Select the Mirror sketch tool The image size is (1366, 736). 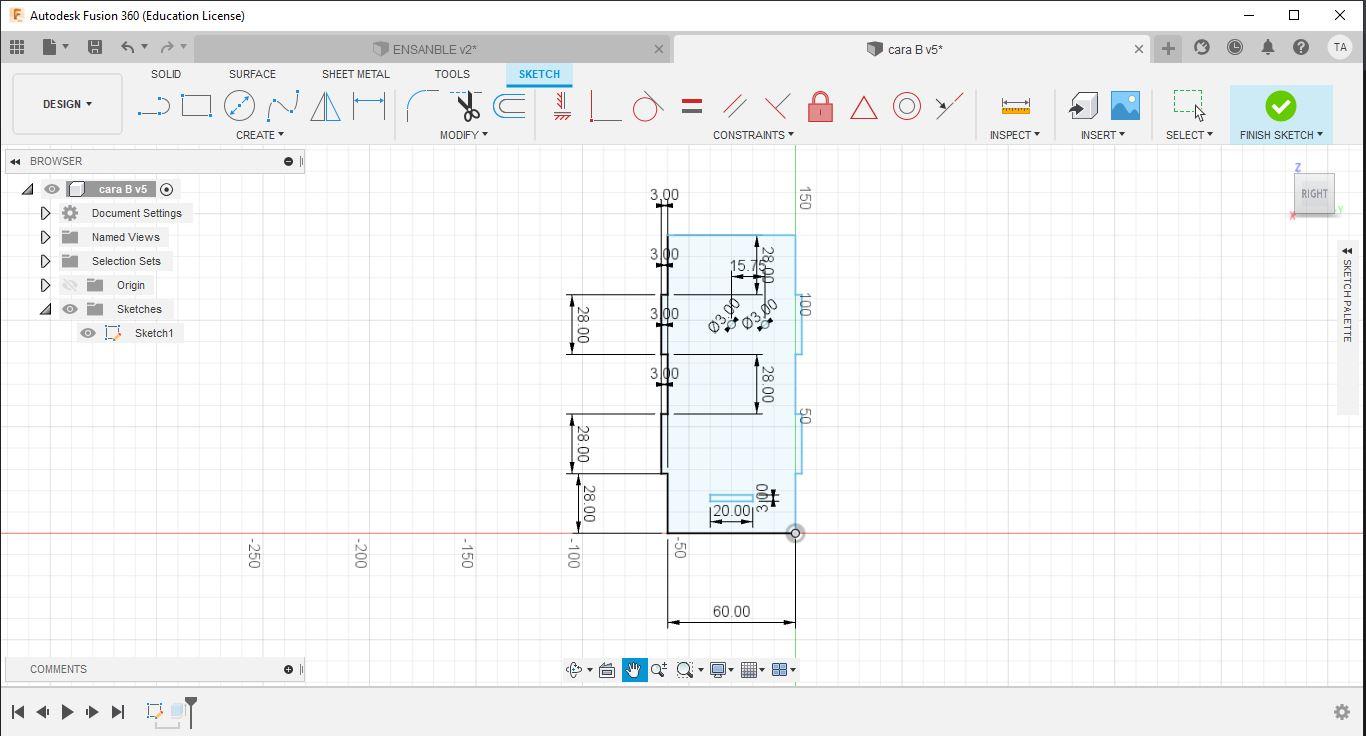325,106
